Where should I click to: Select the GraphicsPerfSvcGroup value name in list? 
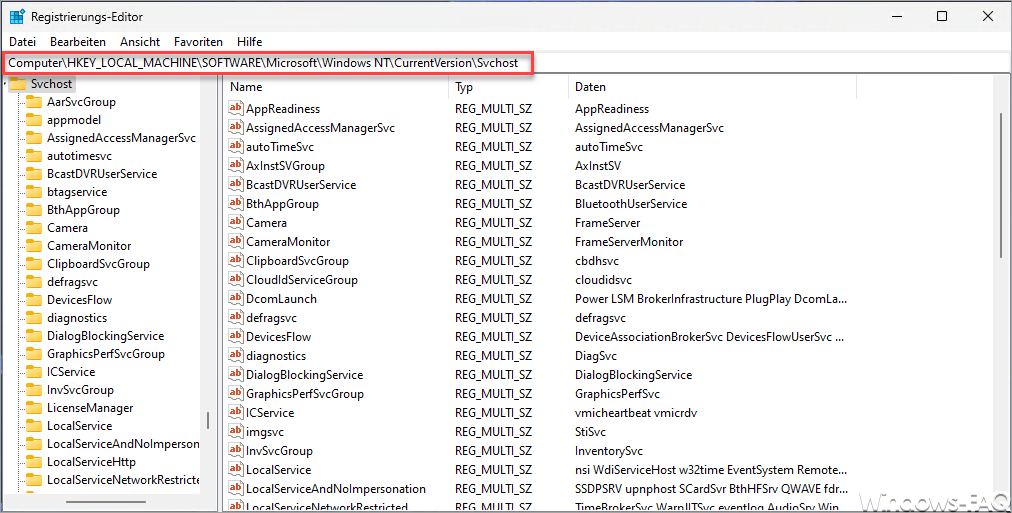[x=305, y=394]
